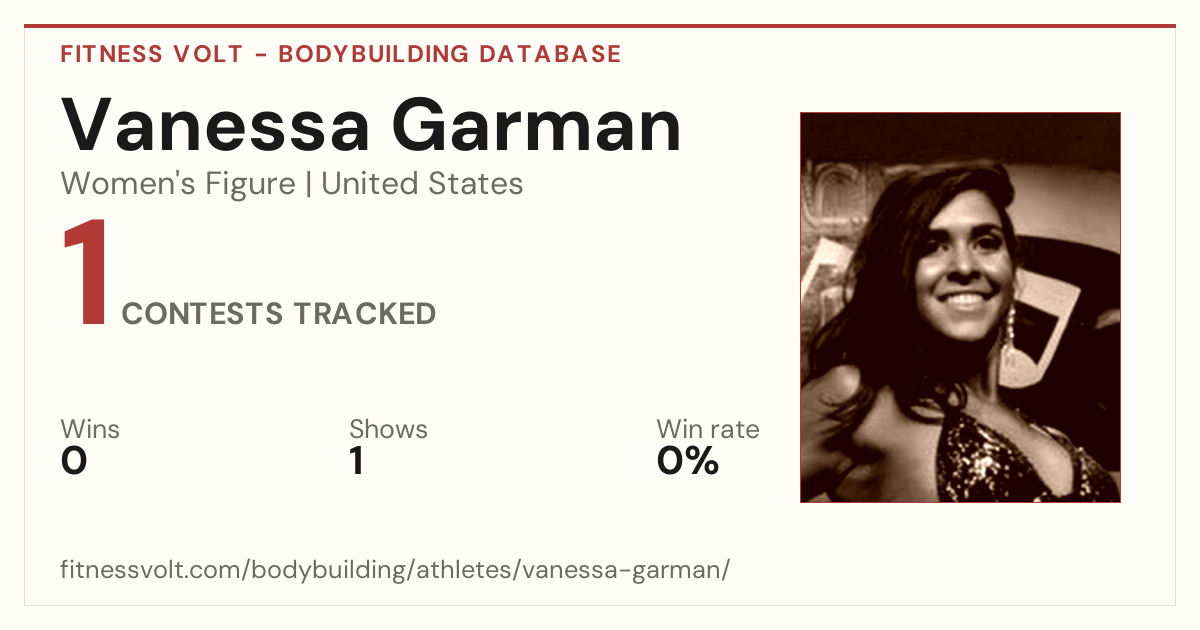
Task: Select the Women's Figure division text
Action: point(178,184)
